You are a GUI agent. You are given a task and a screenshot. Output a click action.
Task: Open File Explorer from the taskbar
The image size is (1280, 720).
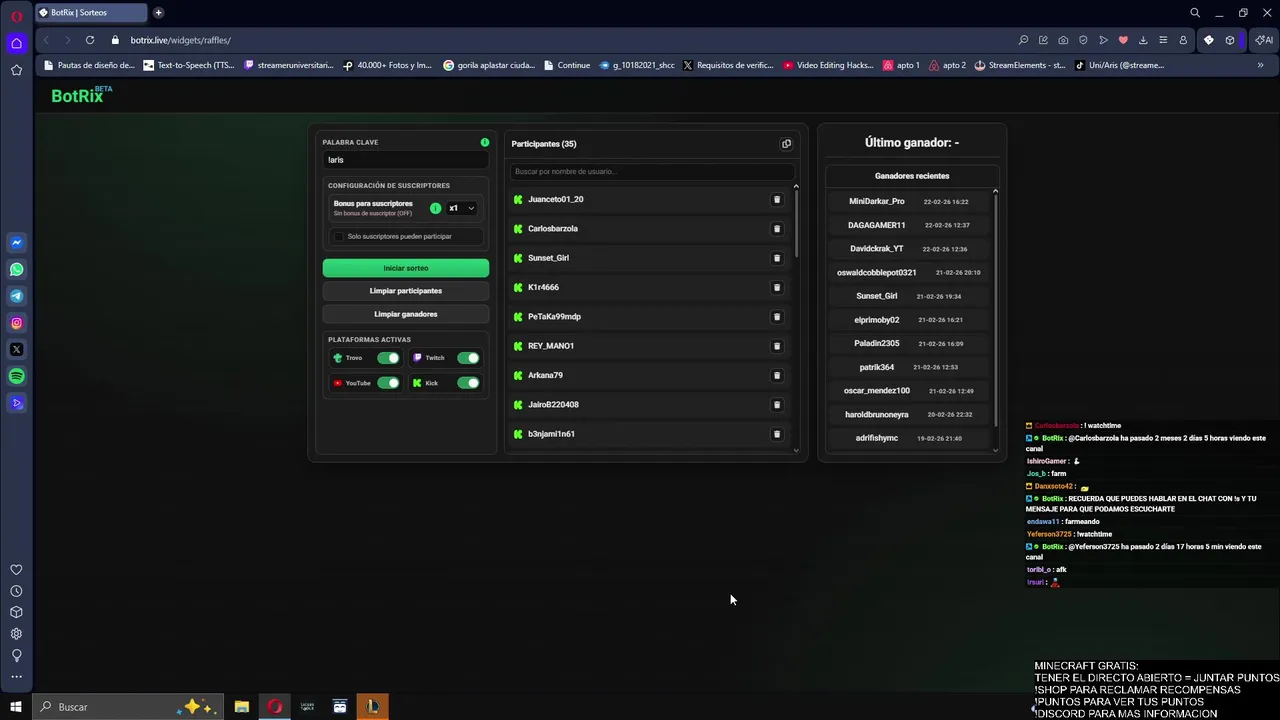(242, 707)
